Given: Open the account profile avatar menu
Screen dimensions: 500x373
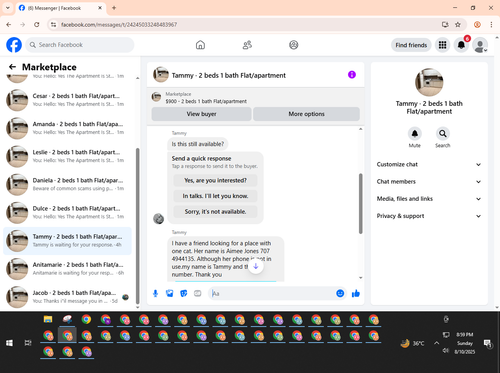Looking at the screenshot, I should click(x=480, y=45).
